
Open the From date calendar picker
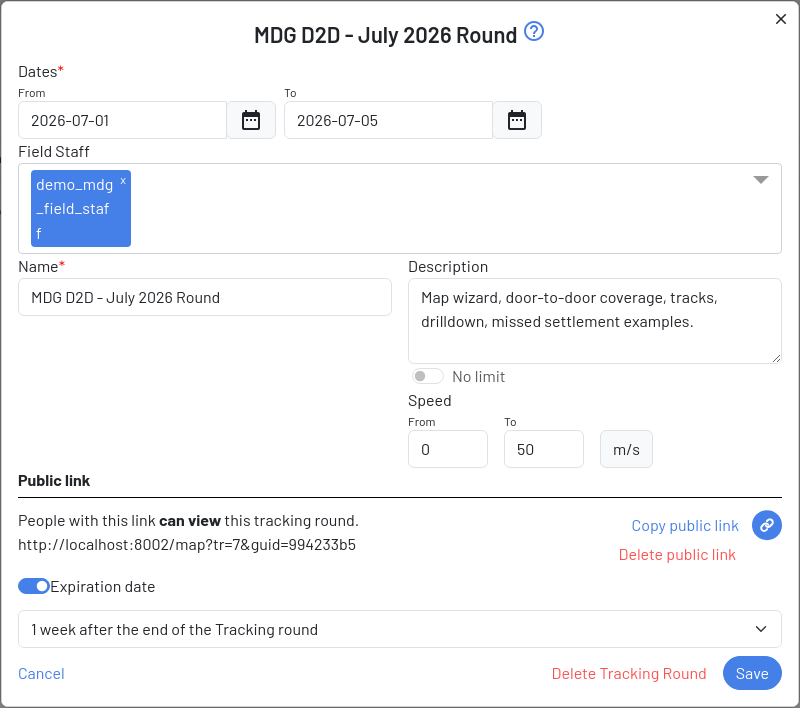coord(251,120)
